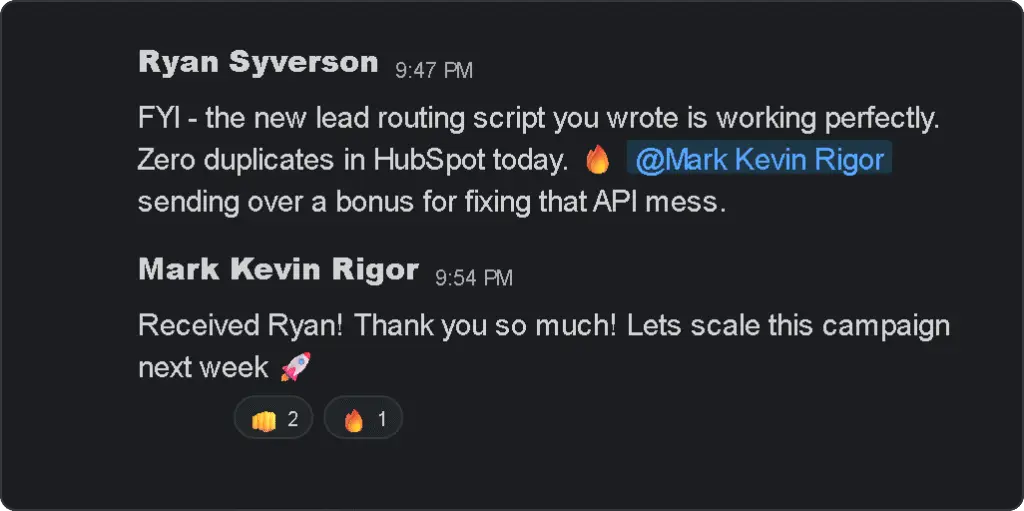This screenshot has width=1024, height=511.
Task: Click the 9:47 PM message timestamp
Action: click(434, 70)
